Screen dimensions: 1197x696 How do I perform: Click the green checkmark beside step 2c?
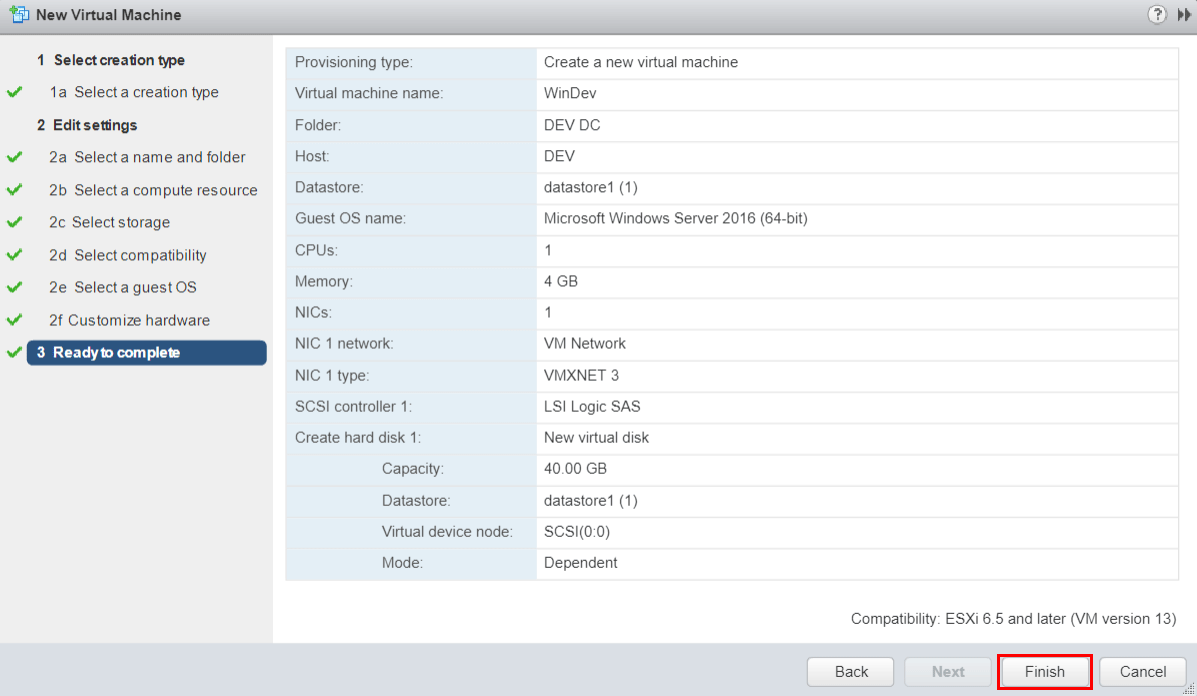pyautogui.click(x=15, y=222)
